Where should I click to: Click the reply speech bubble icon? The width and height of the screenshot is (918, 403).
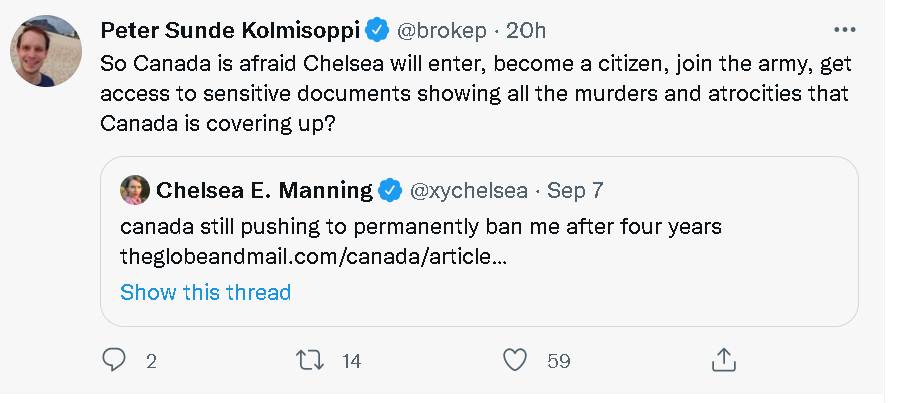pyautogui.click(x=116, y=360)
